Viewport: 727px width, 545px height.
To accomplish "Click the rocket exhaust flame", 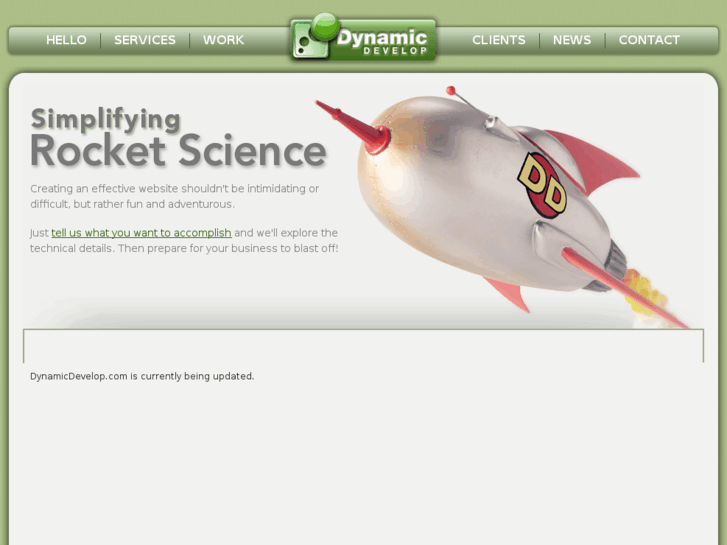I will tap(646, 293).
